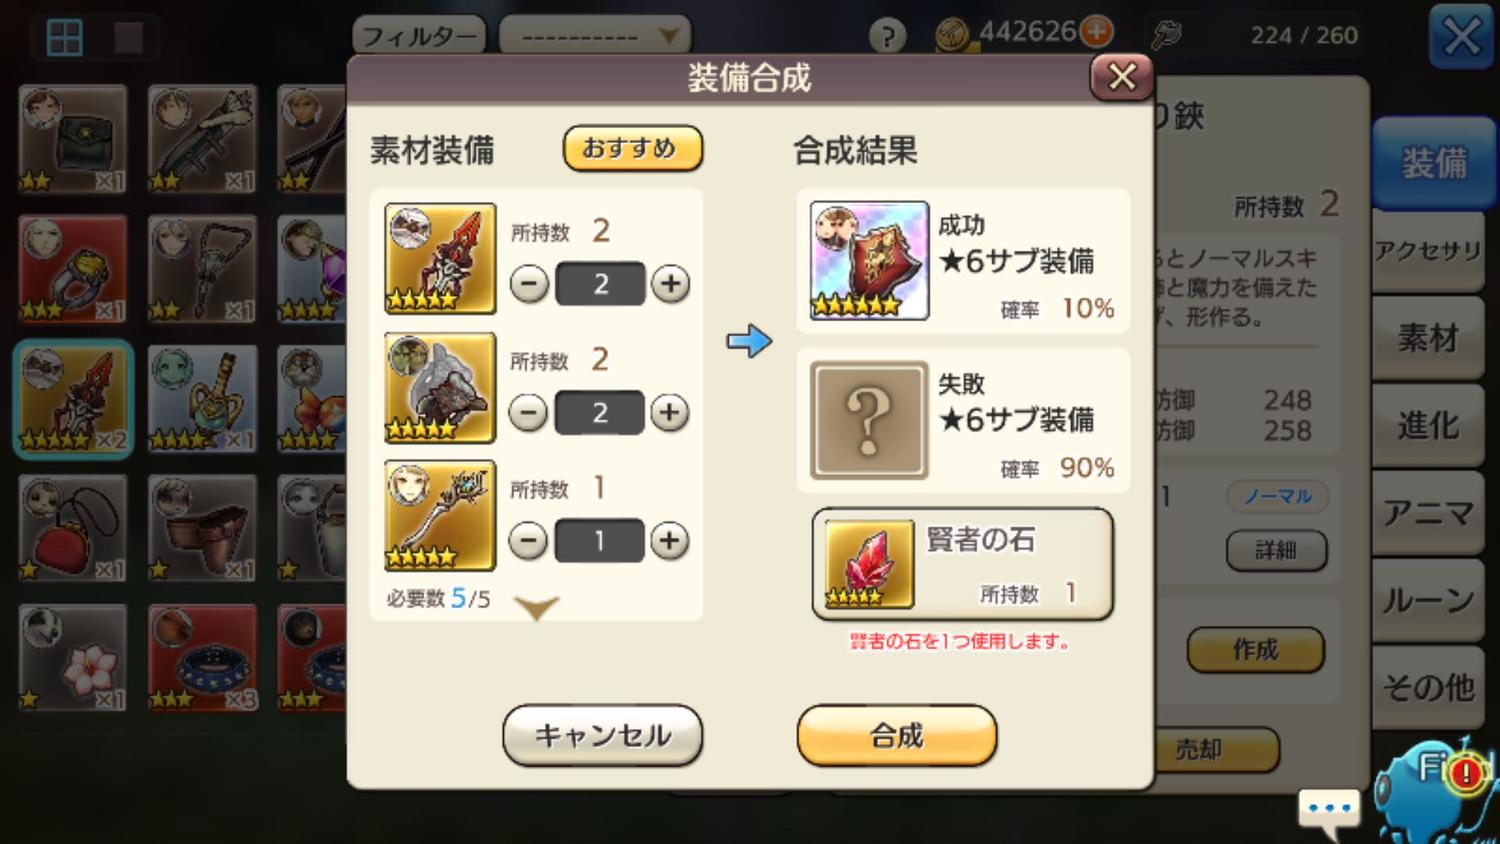1500x844 pixels.
Task: Decrease second material quantity with minus
Action: [528, 412]
